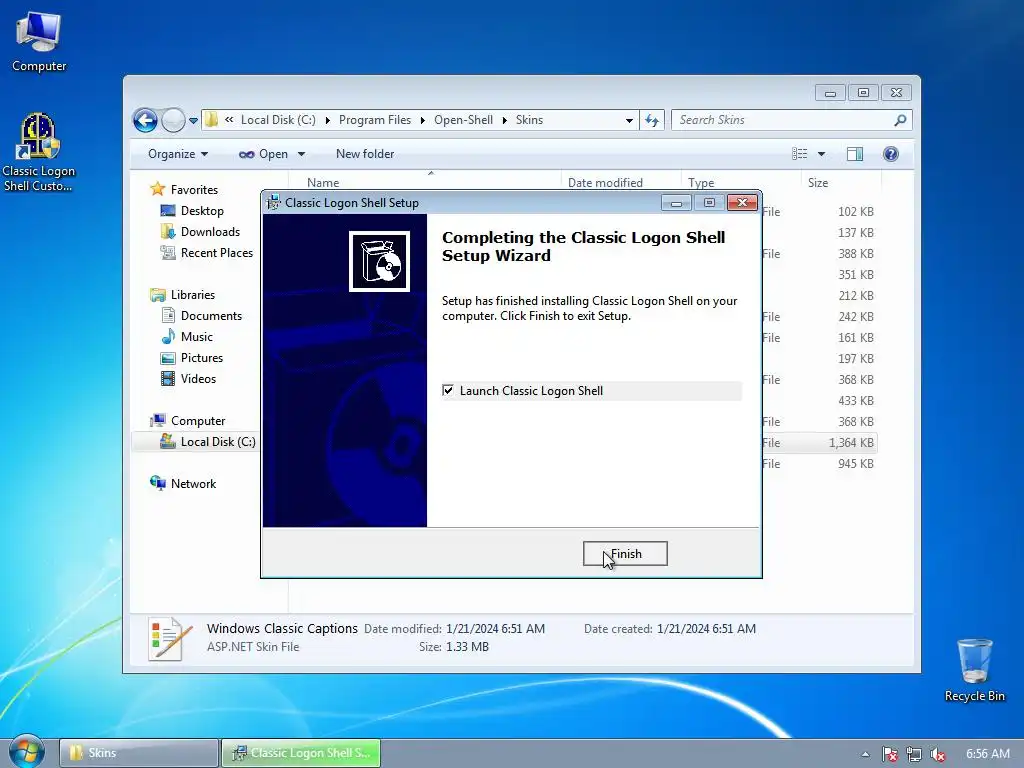Open Explorer help question mark icon
The width and height of the screenshot is (1024, 768).
coord(890,154)
